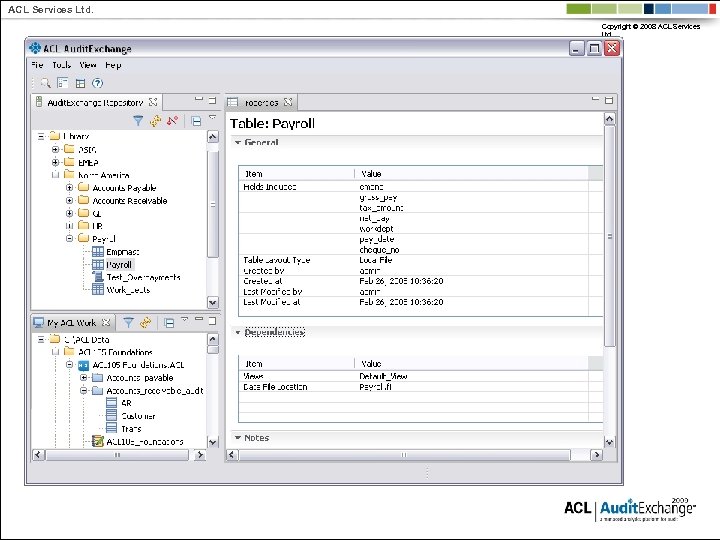
Task: Select the Properties tab
Action: click(x=262, y=102)
